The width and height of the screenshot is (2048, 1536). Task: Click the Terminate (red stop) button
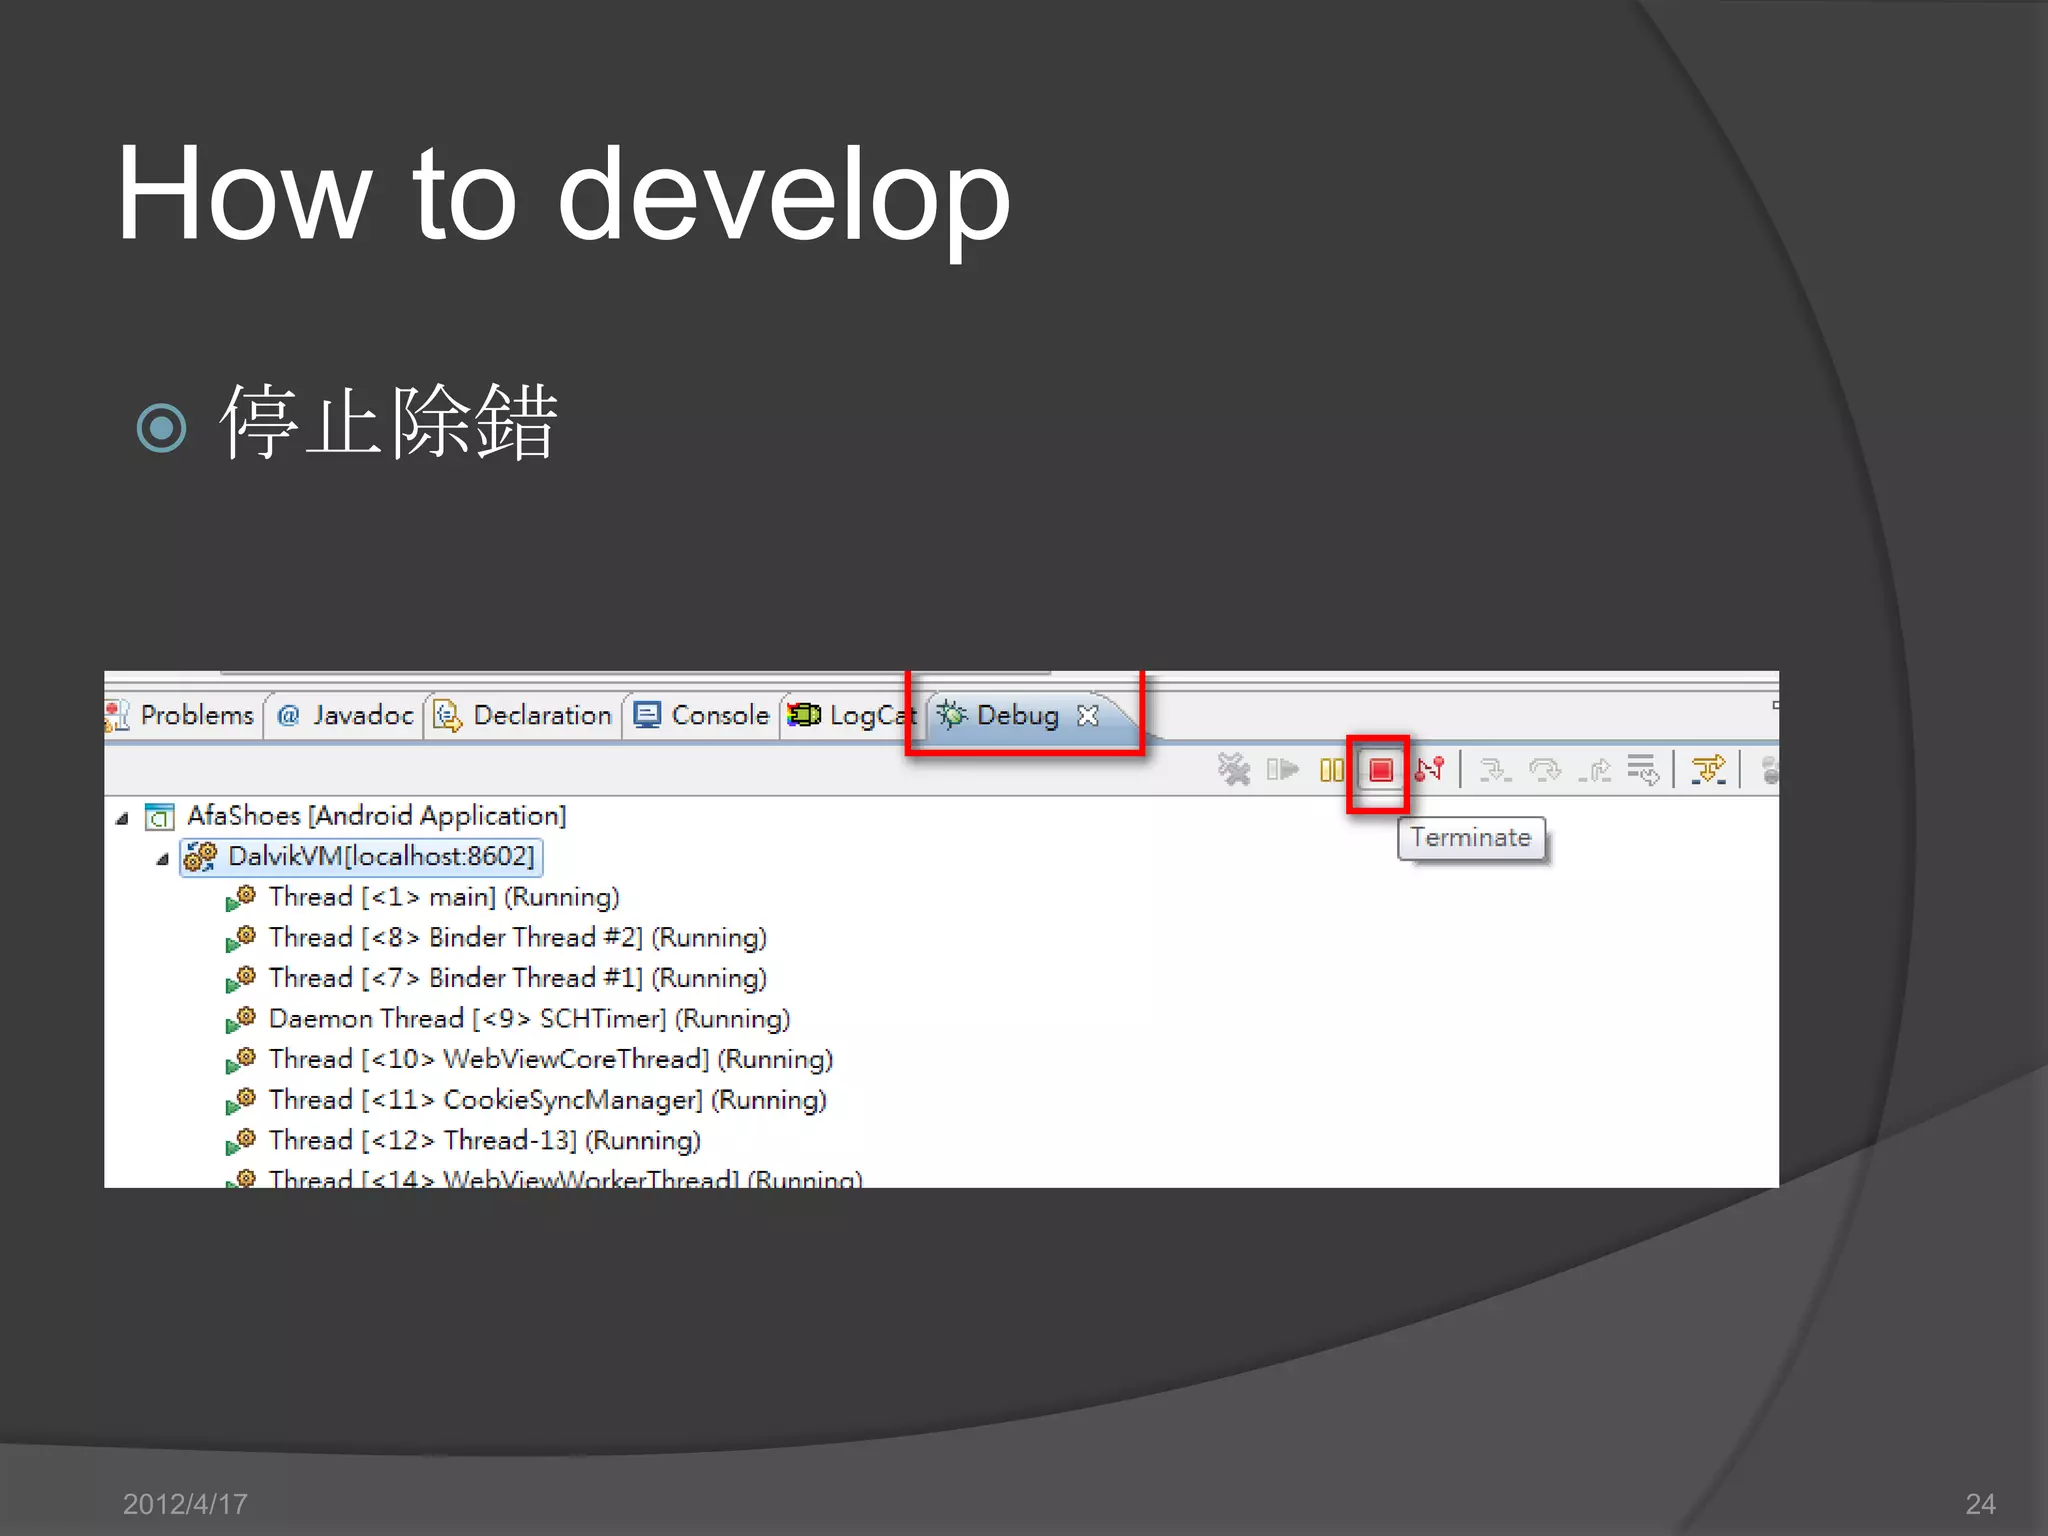coord(1380,770)
